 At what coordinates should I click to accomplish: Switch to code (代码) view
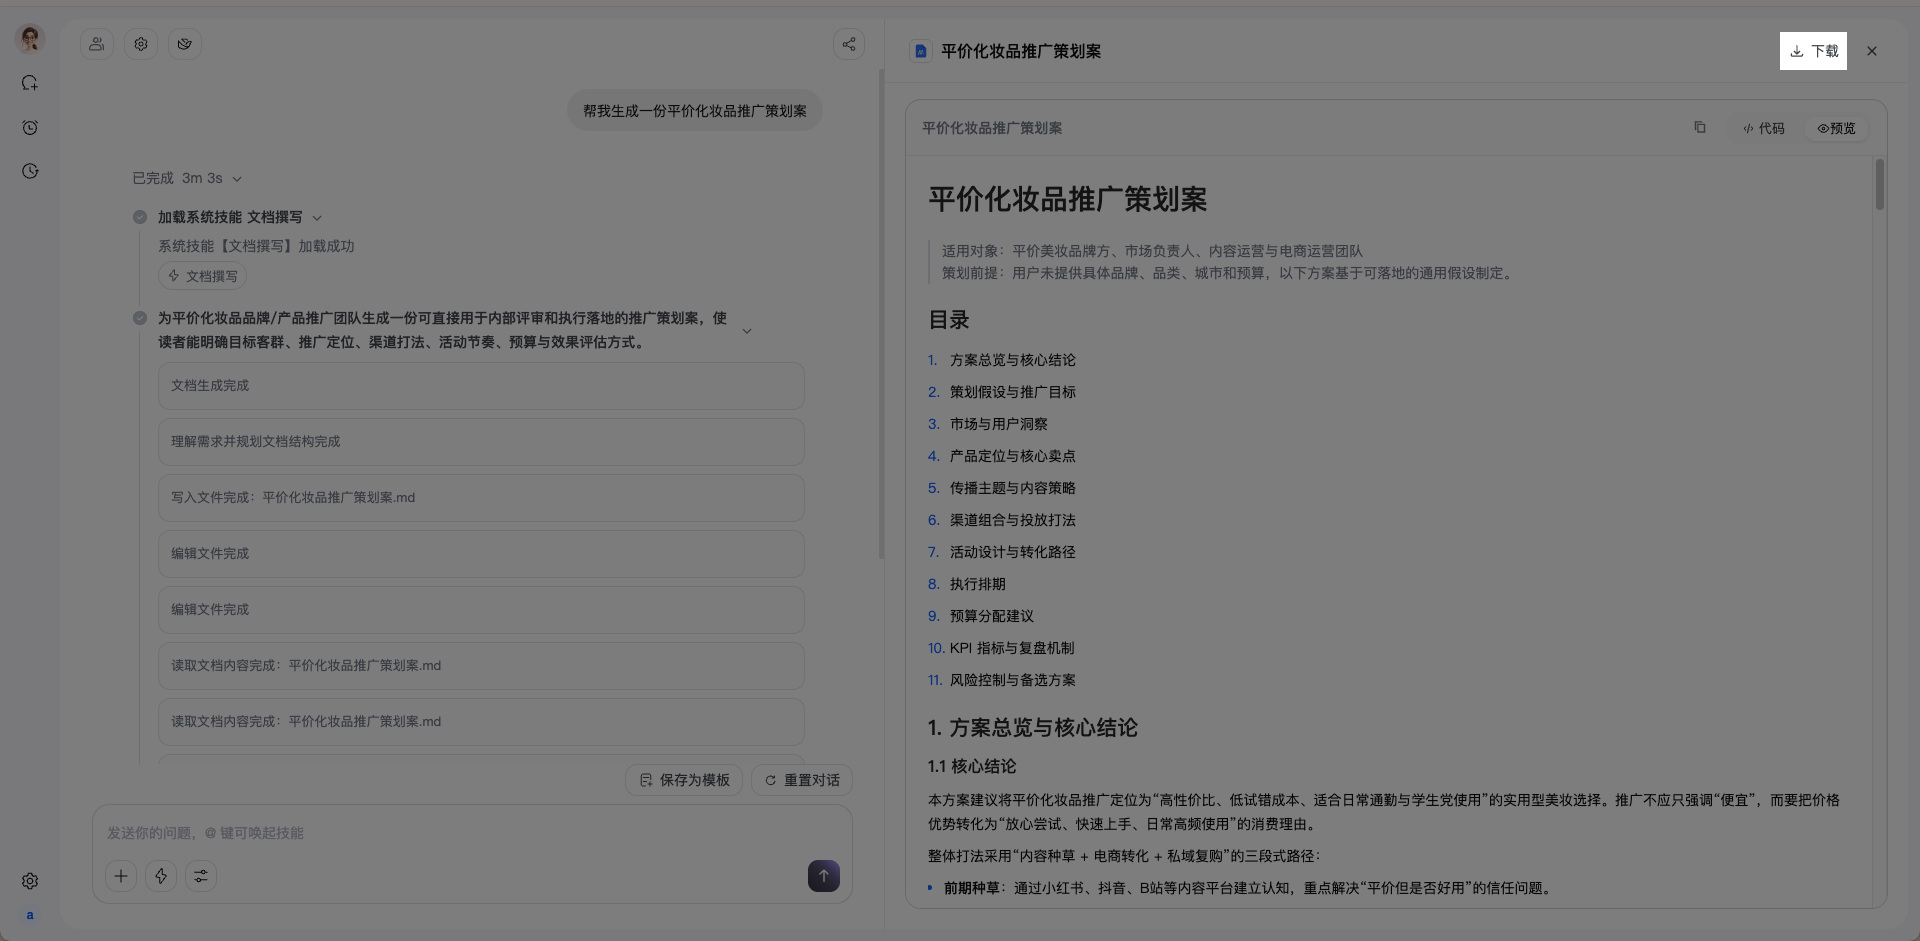(1763, 128)
